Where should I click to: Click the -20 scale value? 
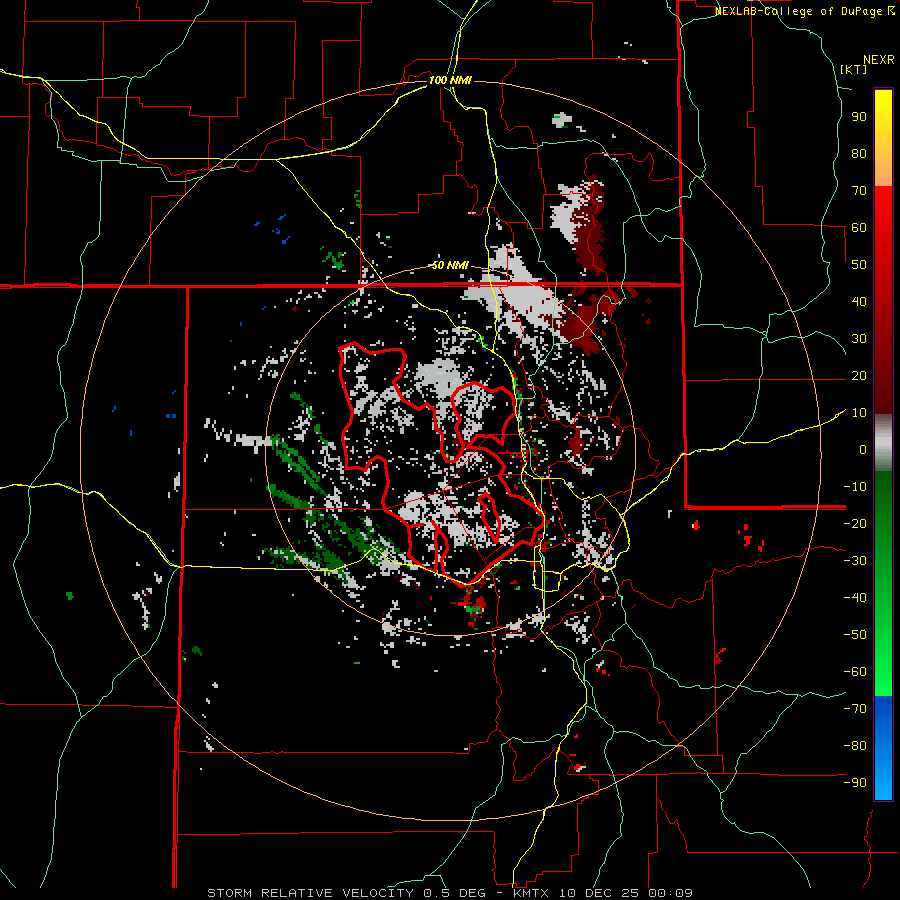pos(855,523)
